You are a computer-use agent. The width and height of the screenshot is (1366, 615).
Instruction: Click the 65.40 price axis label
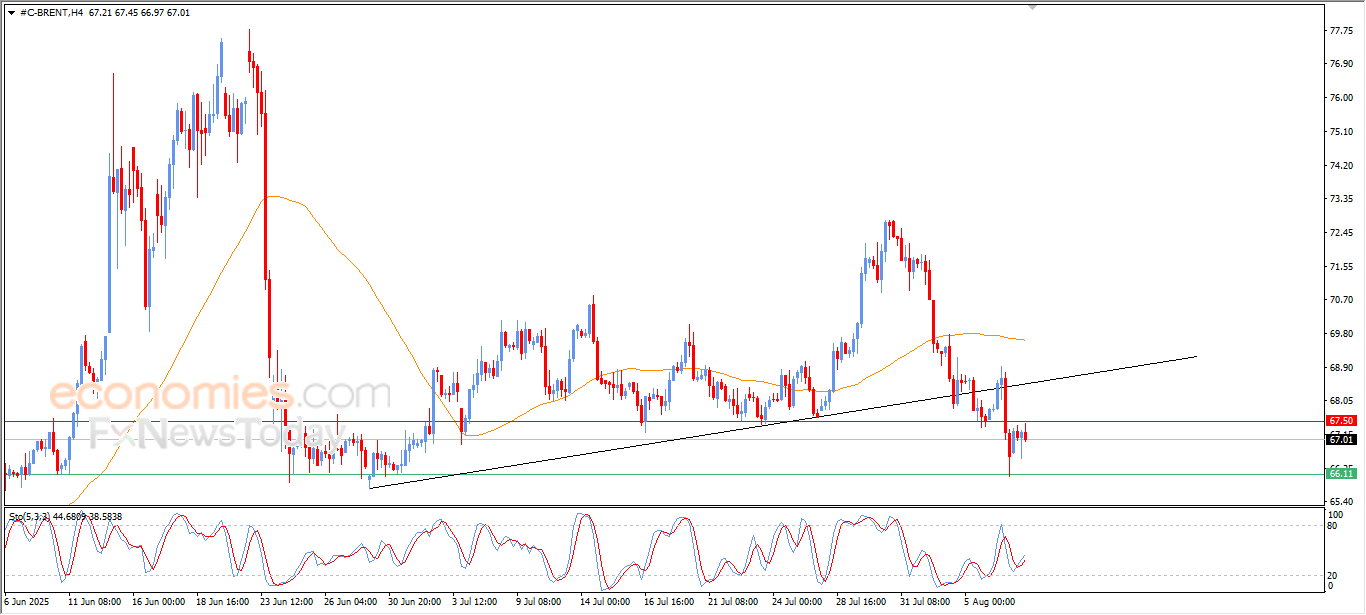[1342, 501]
